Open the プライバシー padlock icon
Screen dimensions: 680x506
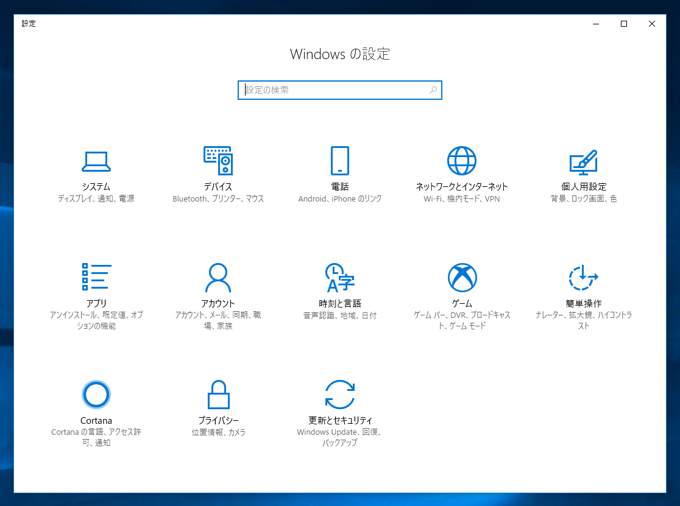tap(218, 395)
